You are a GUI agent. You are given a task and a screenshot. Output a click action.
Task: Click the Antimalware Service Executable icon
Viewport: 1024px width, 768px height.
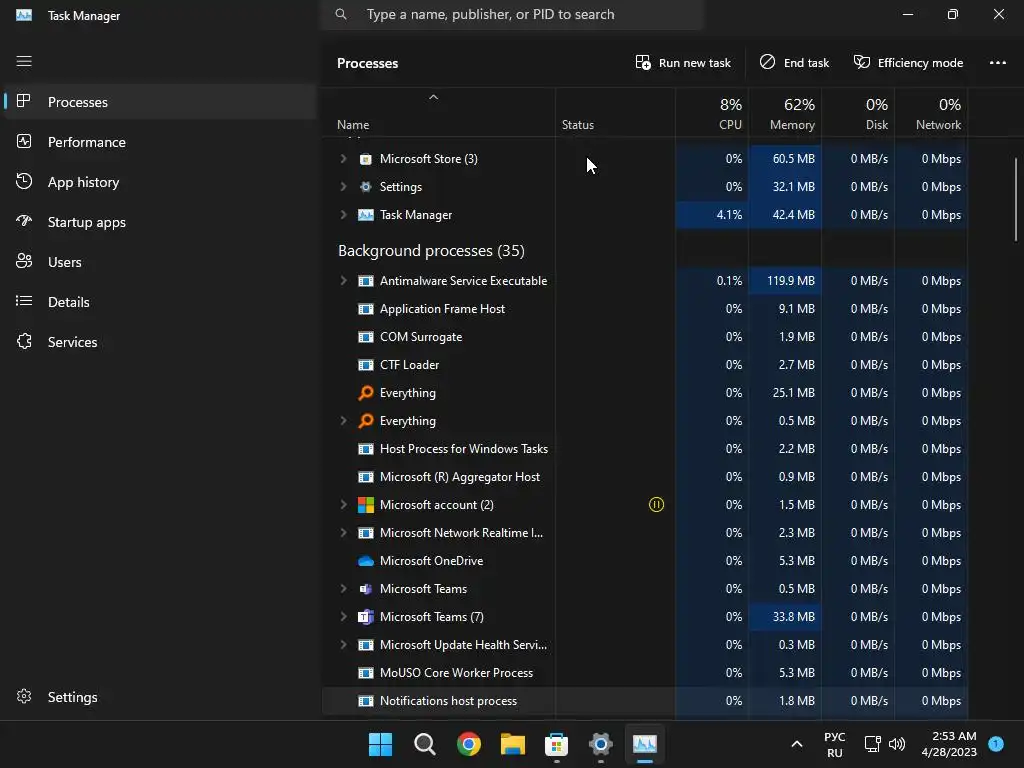click(x=366, y=281)
